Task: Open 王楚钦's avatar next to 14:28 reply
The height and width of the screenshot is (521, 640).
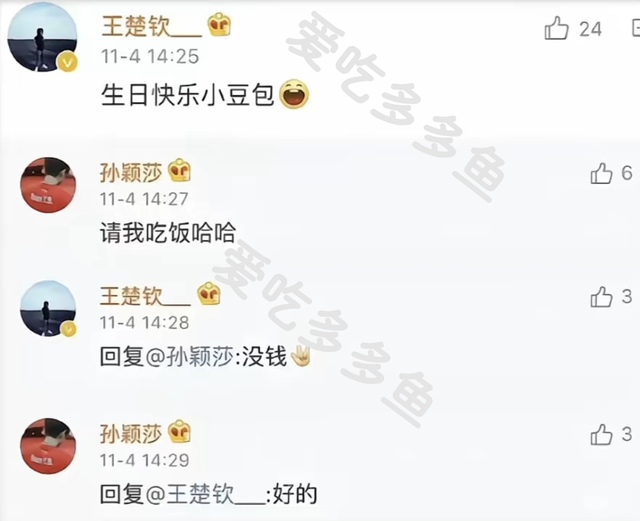Action: point(48,309)
